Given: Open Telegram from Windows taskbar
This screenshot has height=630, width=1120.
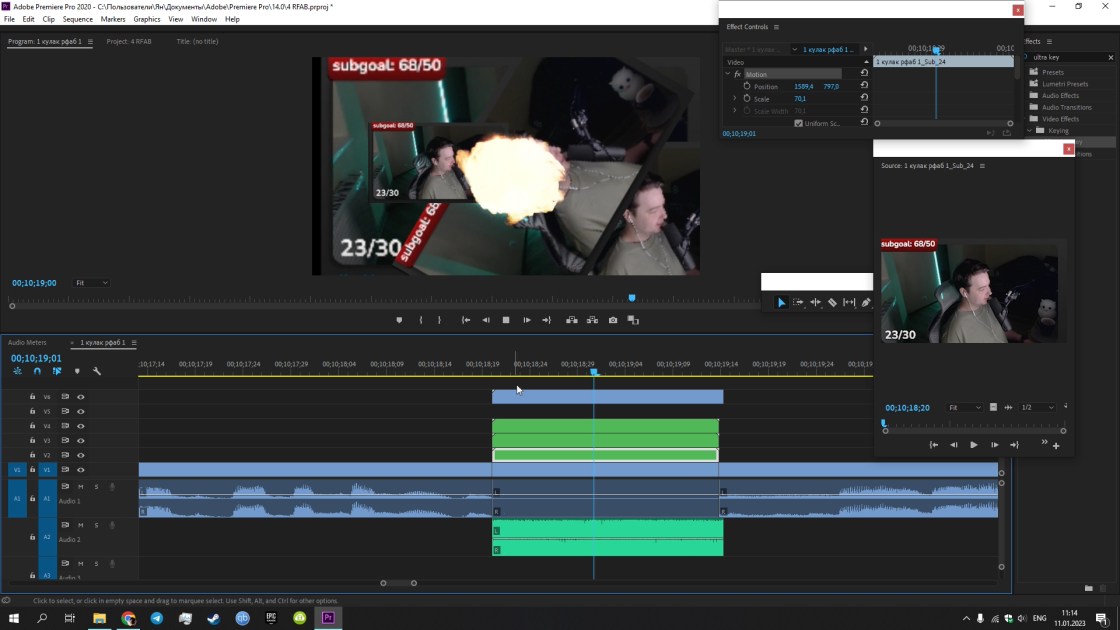Looking at the screenshot, I should 156,618.
